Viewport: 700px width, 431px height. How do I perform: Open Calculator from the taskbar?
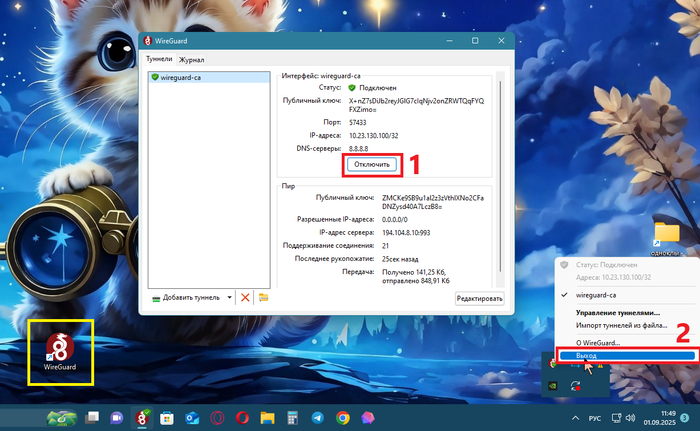point(292,418)
